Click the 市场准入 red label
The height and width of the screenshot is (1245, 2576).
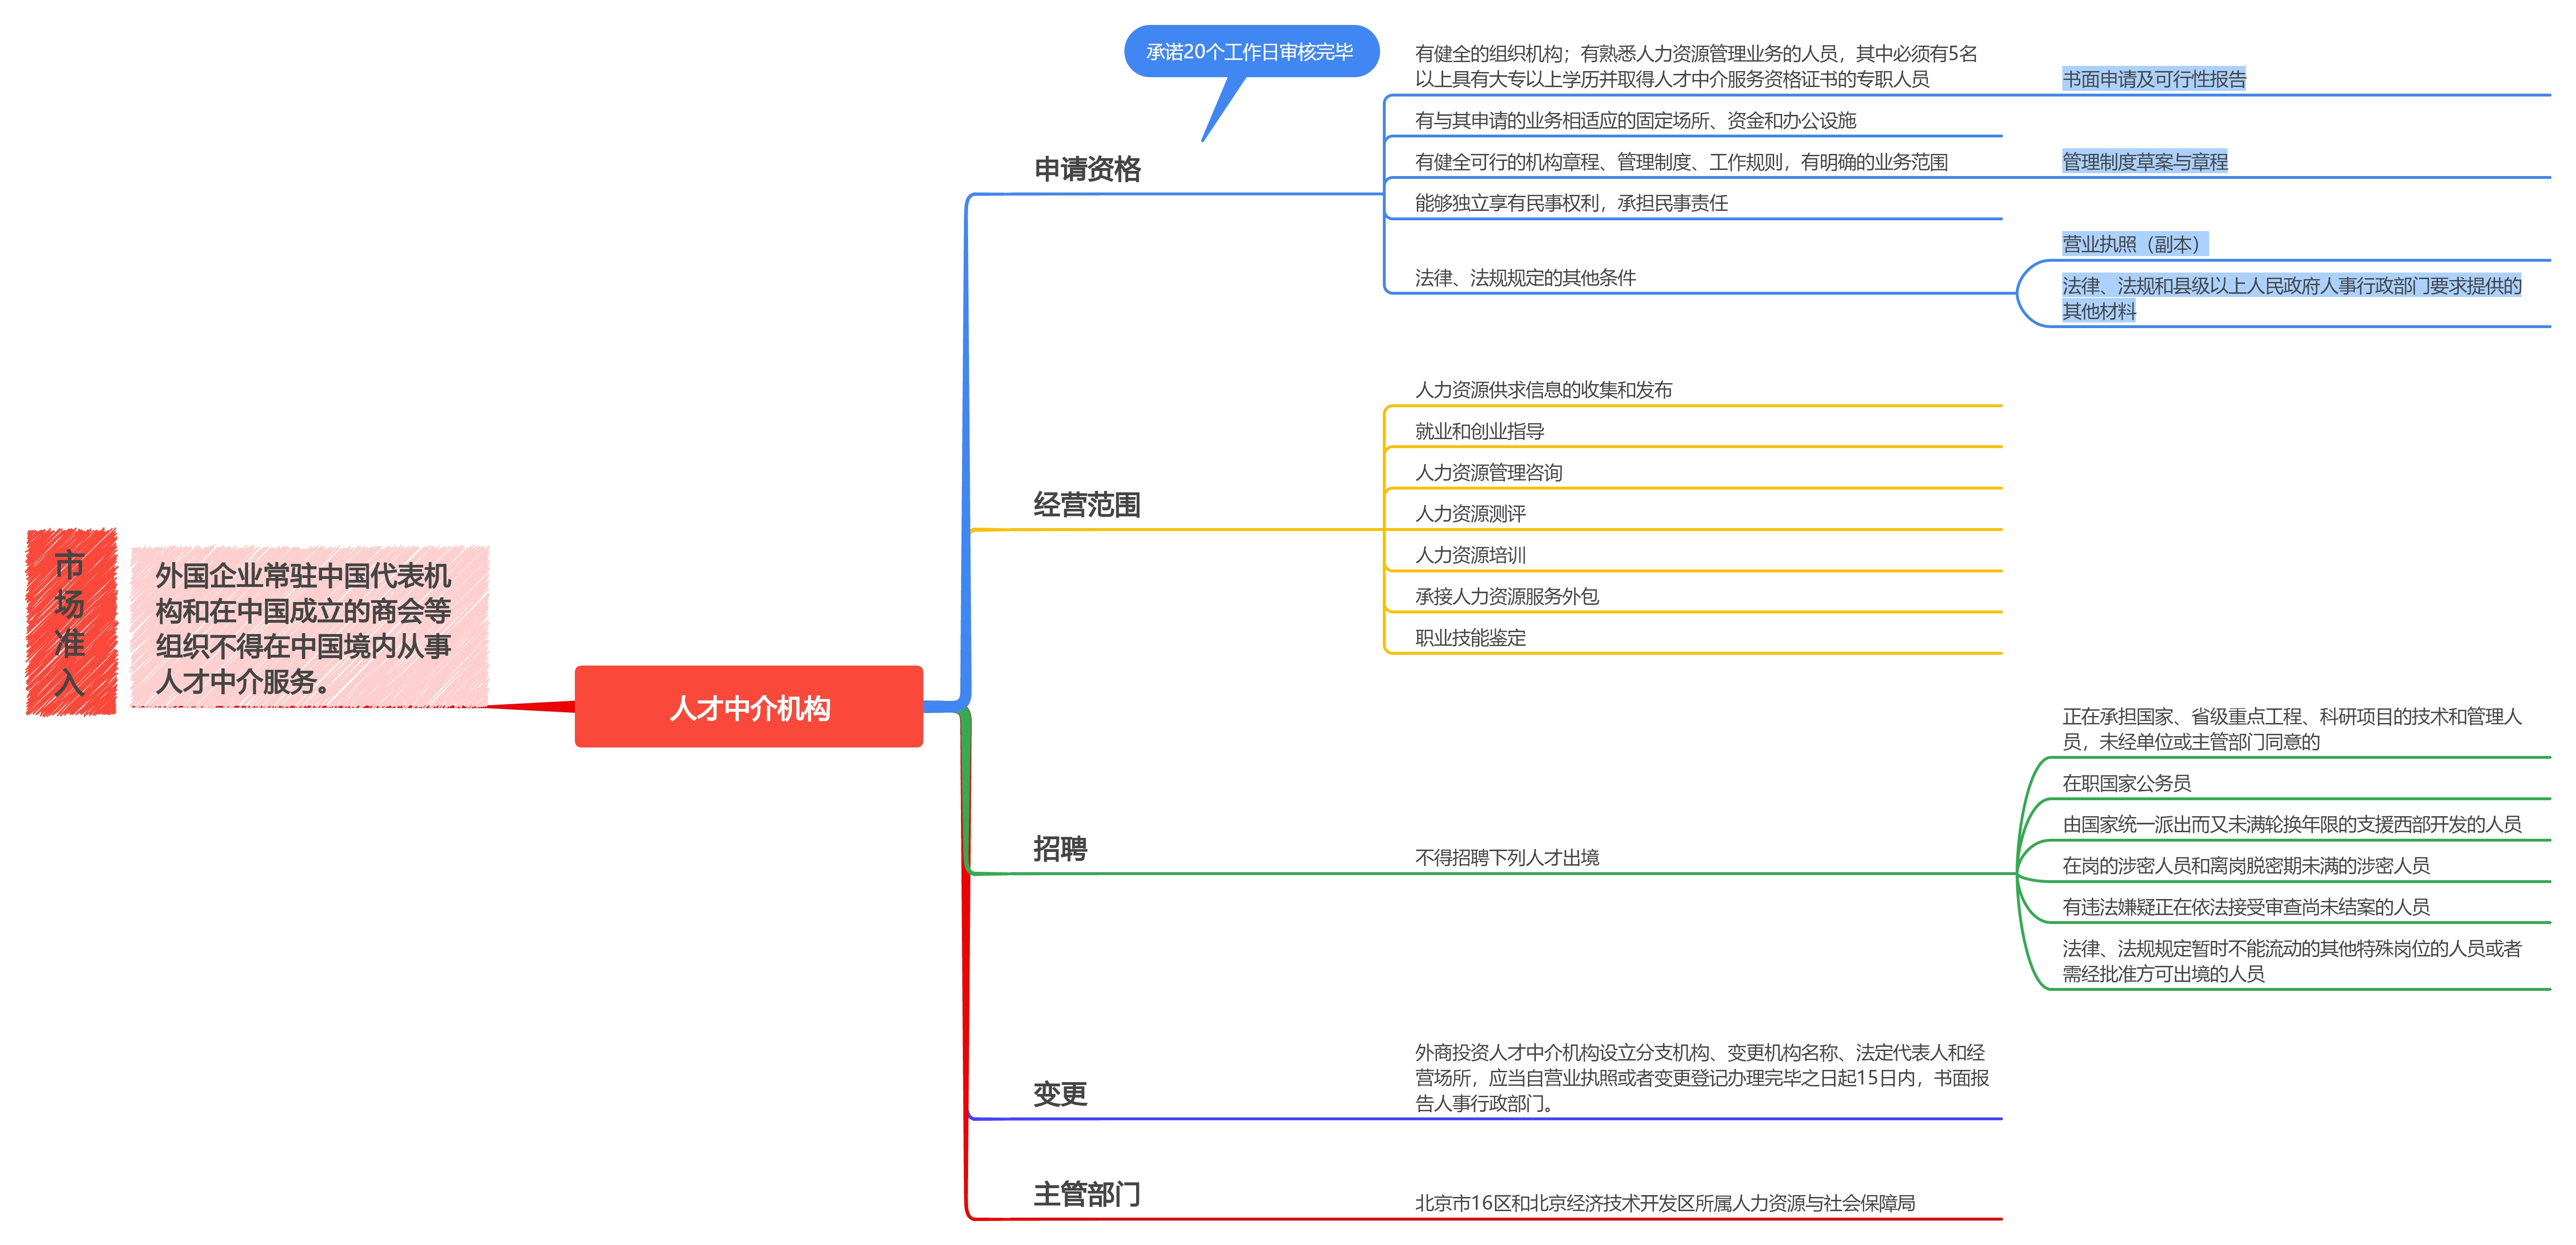(70, 622)
